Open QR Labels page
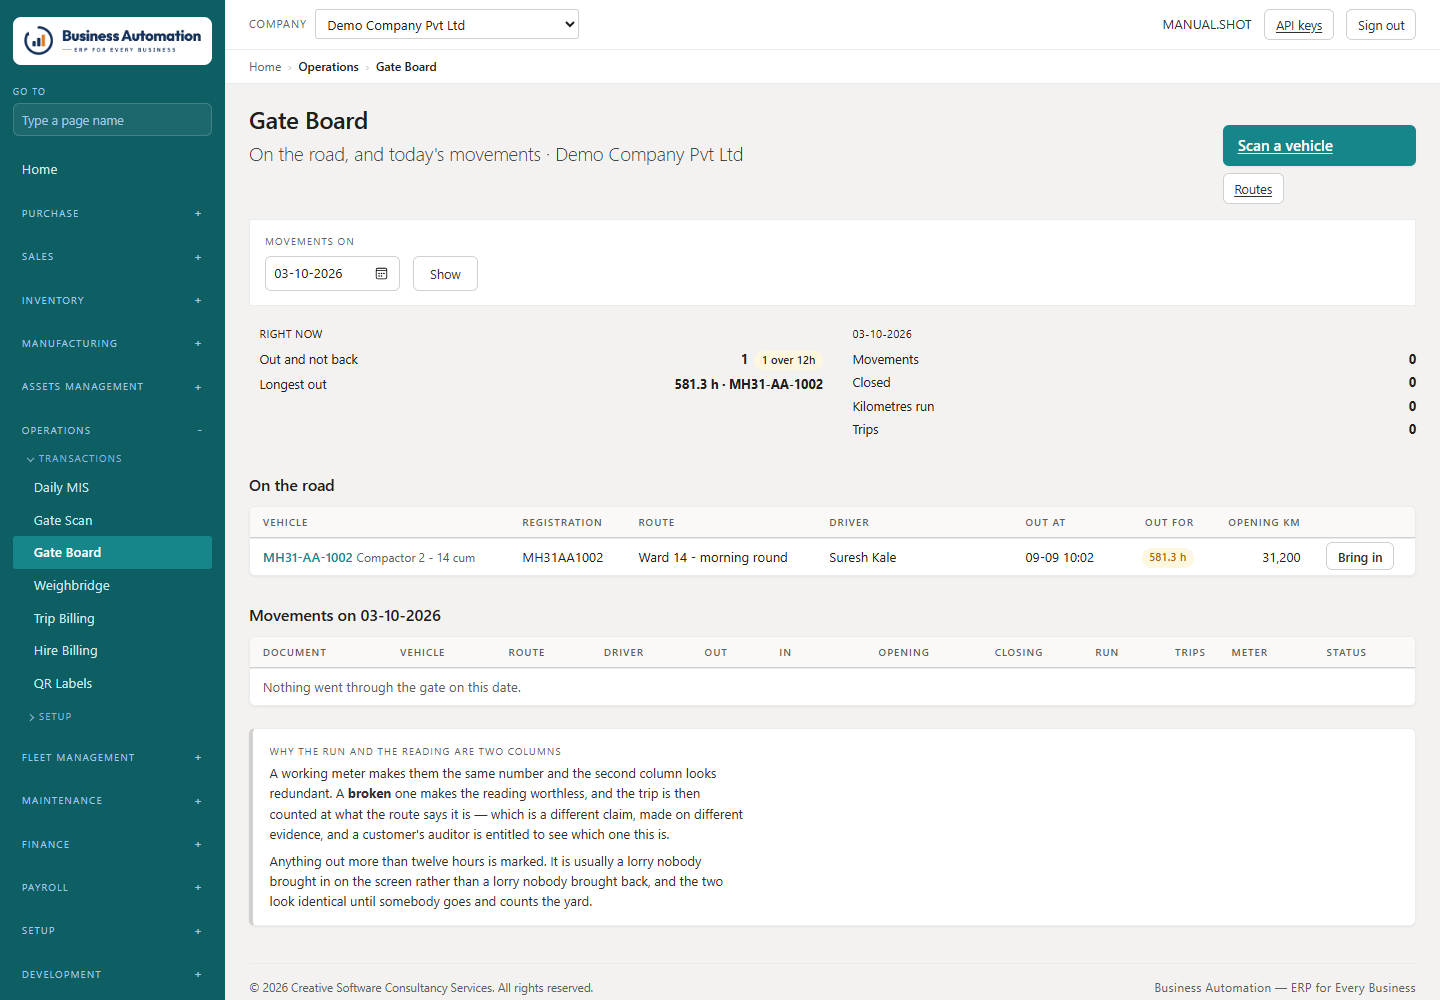 pyautogui.click(x=112, y=684)
